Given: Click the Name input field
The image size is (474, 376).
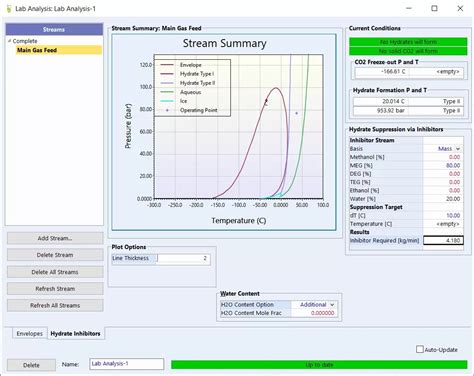Looking at the screenshot, I should [127, 364].
